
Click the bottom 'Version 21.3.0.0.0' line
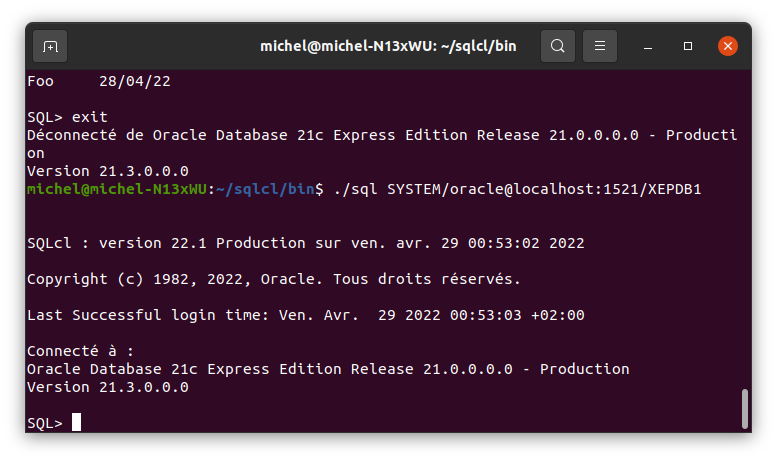(107, 387)
